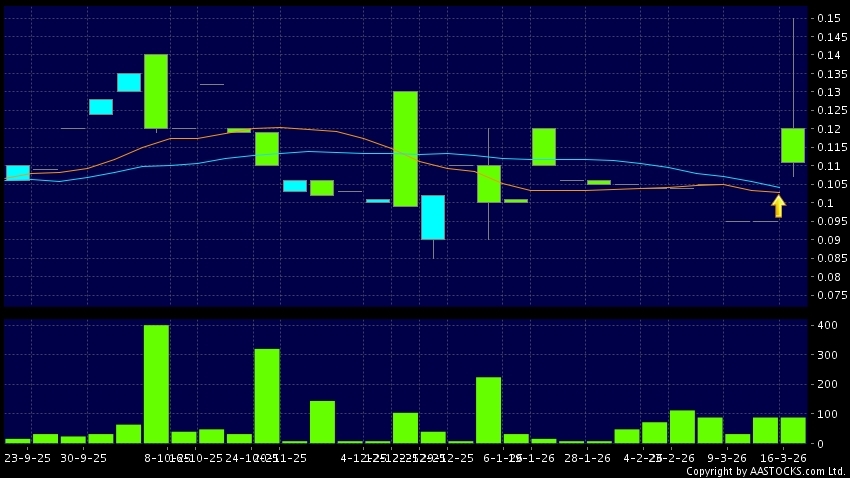The width and height of the screenshot is (850, 478).
Task: Select the large green candle reaching 0.13
Action: pyautogui.click(x=405, y=148)
